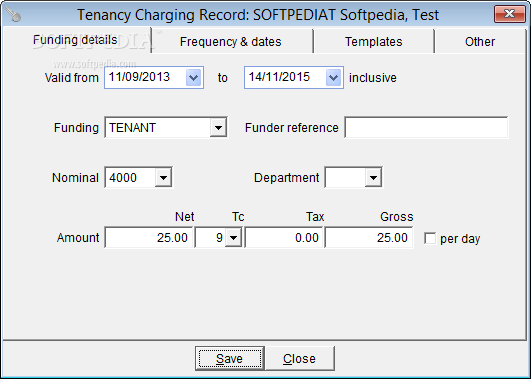Enable the per day checkbox
The height and width of the screenshot is (379, 531).
430,238
